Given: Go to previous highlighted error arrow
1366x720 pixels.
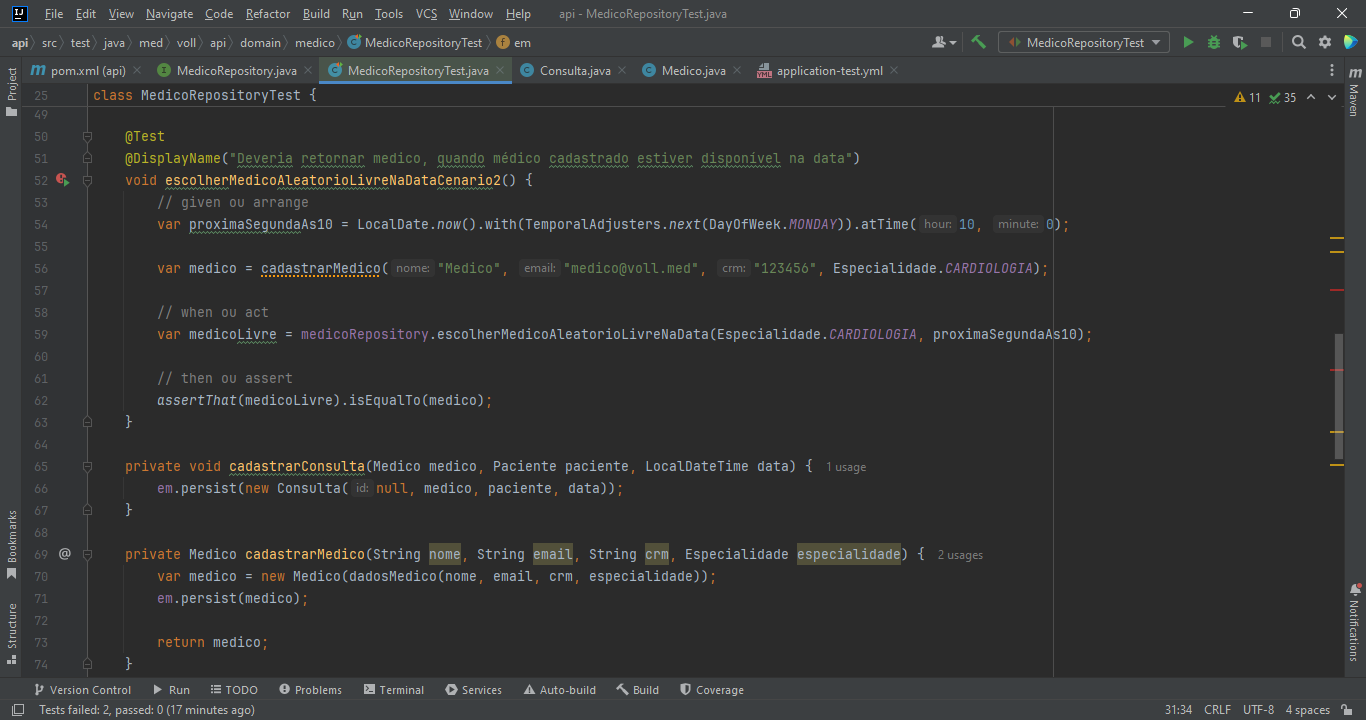Looking at the screenshot, I should (x=1312, y=97).
